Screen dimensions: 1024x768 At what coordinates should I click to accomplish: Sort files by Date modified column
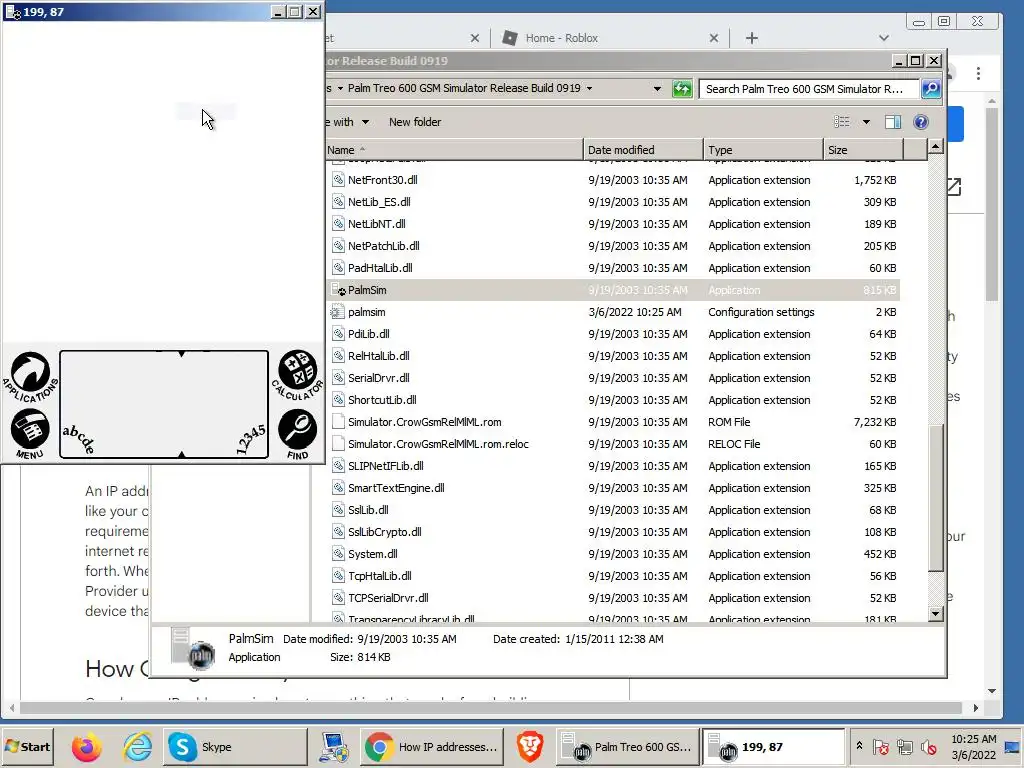[x=643, y=150]
